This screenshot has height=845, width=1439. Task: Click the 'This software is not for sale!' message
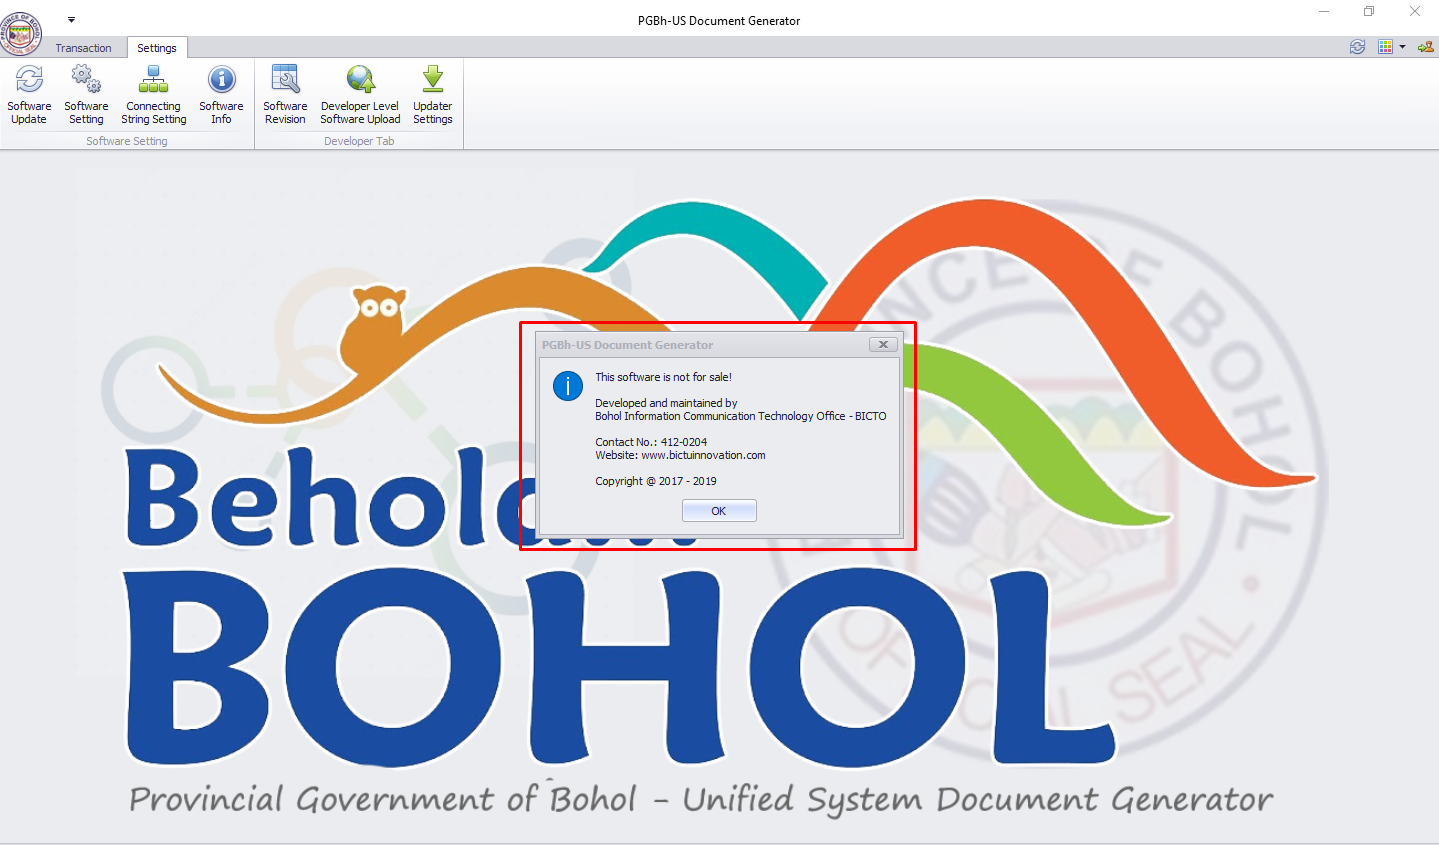pyautogui.click(x=663, y=377)
